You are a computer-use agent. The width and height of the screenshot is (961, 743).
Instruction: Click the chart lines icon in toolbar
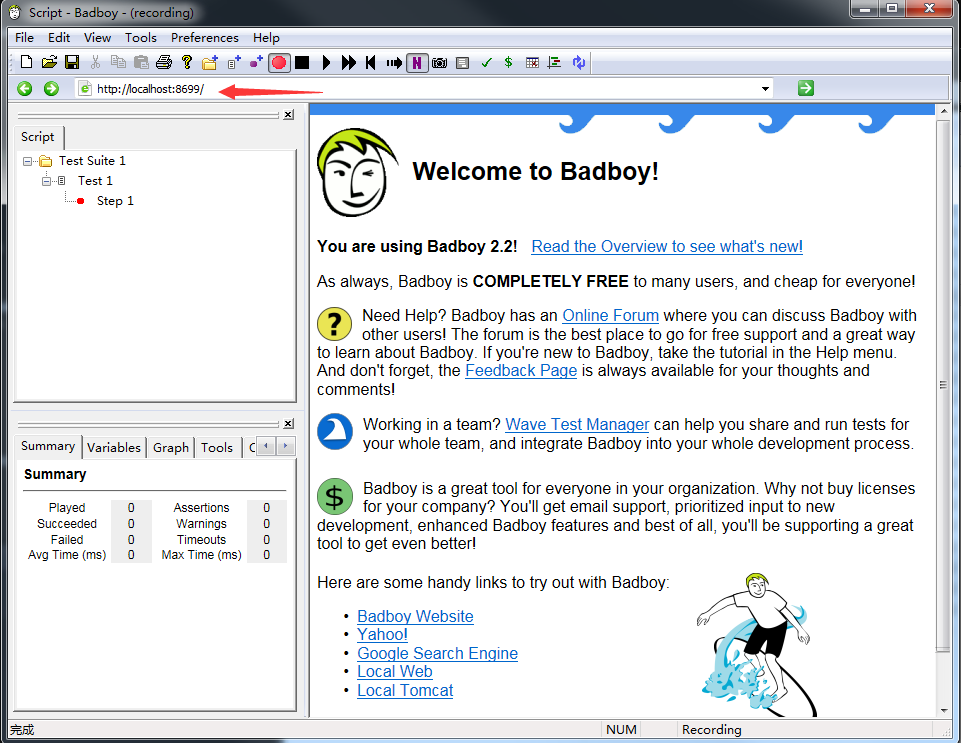click(x=555, y=63)
